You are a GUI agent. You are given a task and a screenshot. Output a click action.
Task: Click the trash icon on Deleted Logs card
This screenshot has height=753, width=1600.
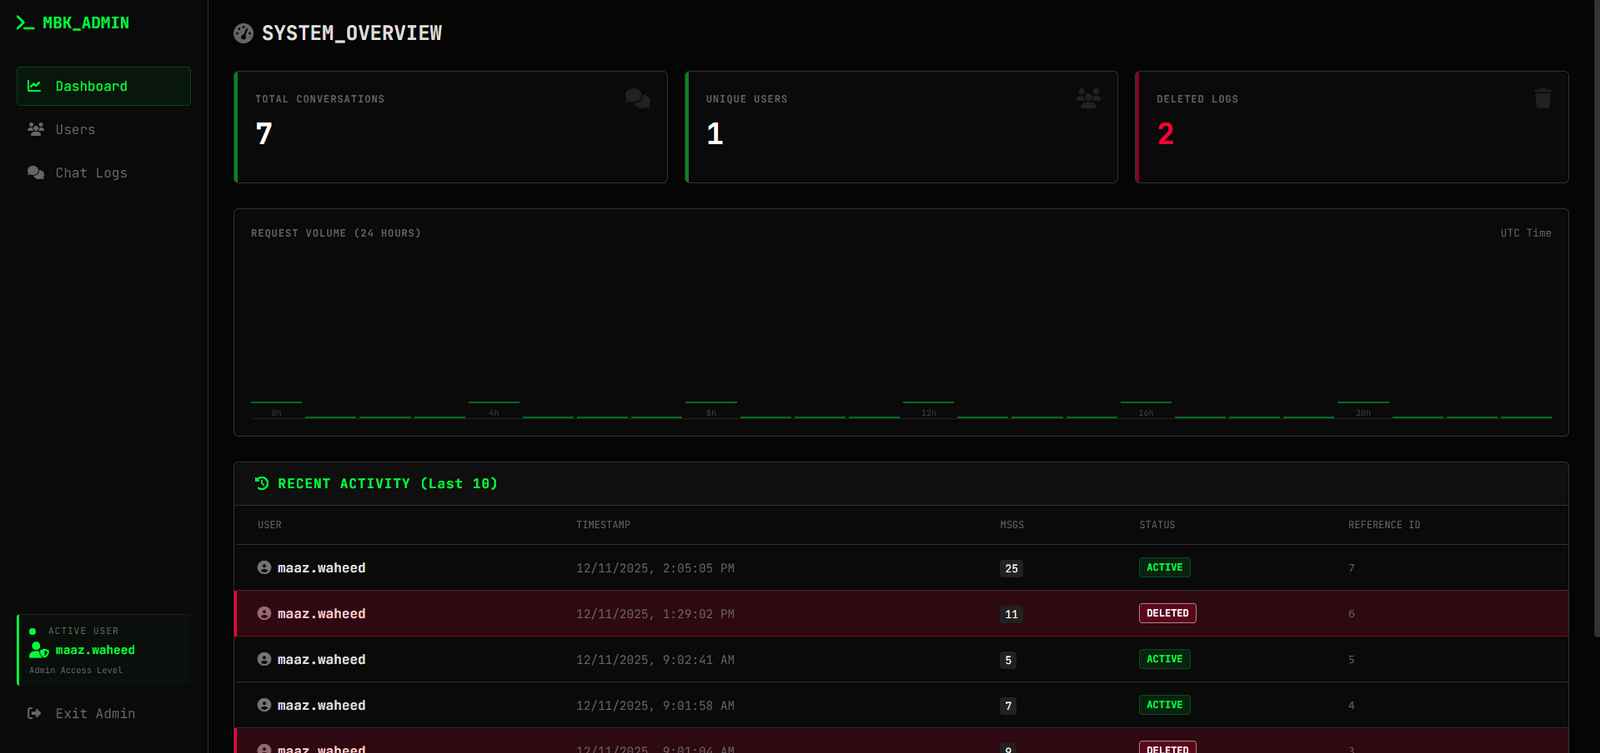pyautogui.click(x=1542, y=98)
